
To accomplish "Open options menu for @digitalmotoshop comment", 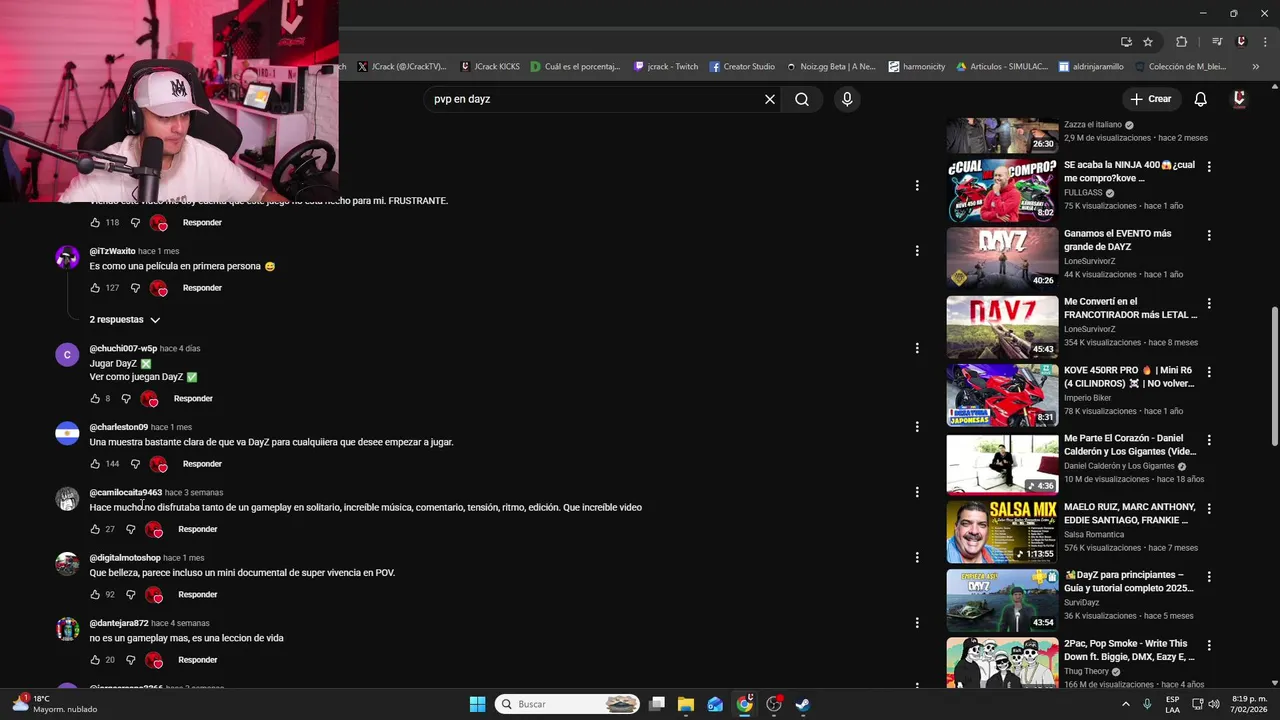I will [x=916, y=557].
